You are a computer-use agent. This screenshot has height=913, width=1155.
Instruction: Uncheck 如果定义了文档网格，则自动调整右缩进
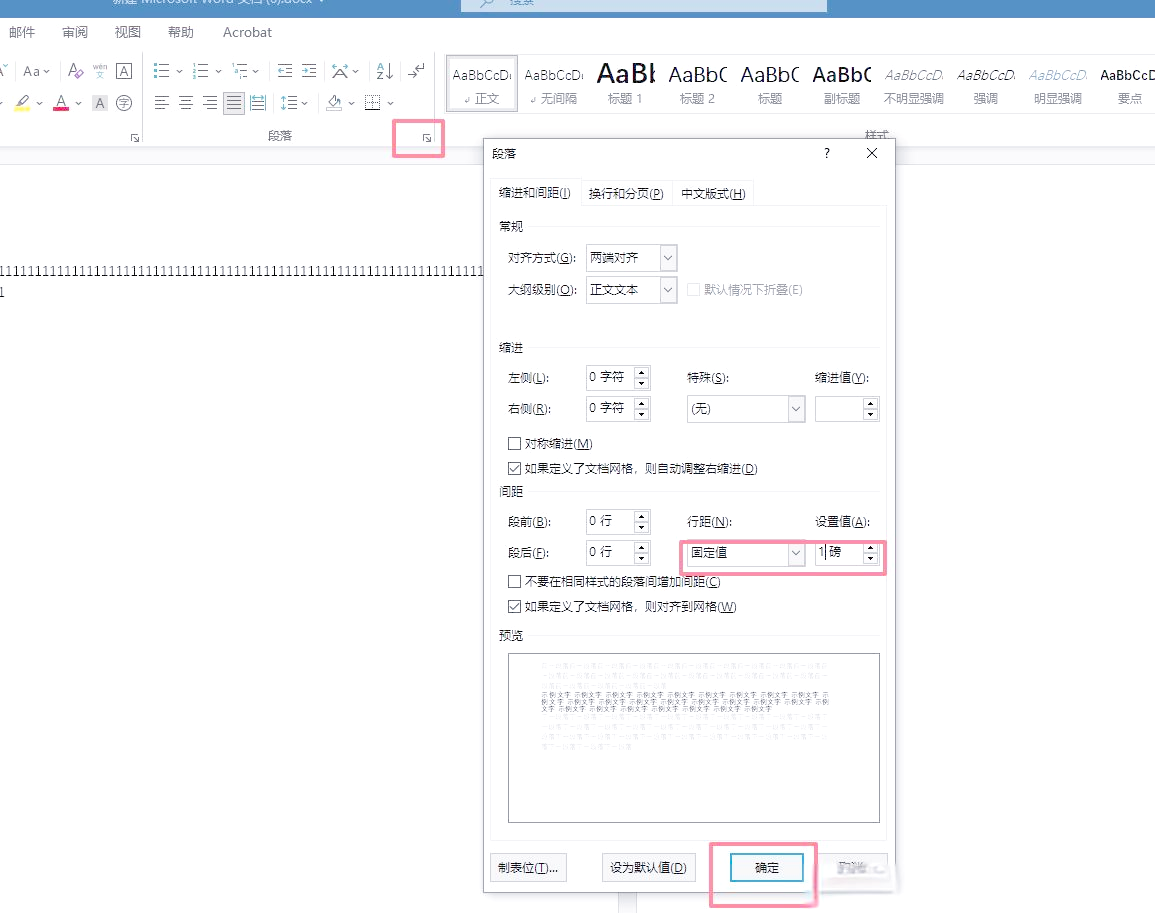click(514, 468)
